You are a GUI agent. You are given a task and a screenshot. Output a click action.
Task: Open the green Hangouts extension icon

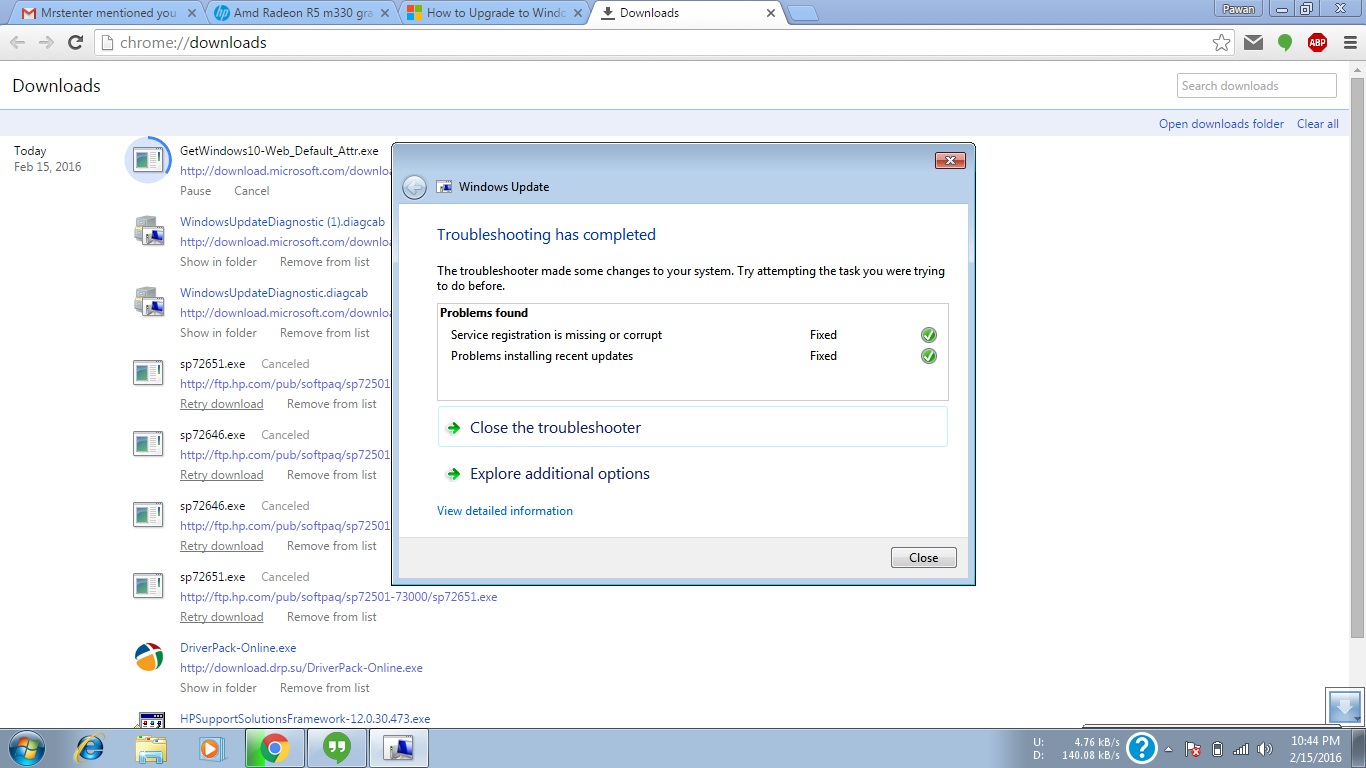click(1285, 43)
